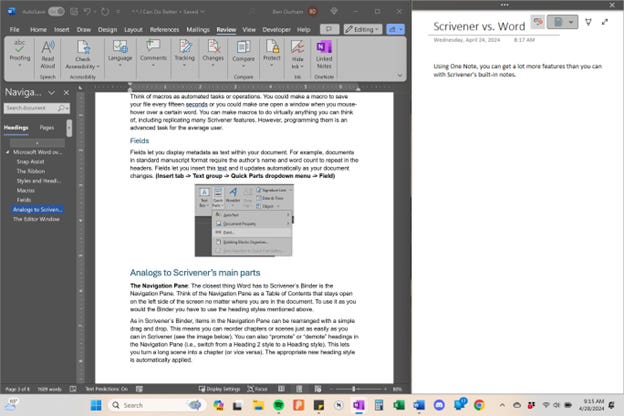The height and width of the screenshot is (416, 624).
Task: Click the zoom in plus button
Action: point(385,389)
